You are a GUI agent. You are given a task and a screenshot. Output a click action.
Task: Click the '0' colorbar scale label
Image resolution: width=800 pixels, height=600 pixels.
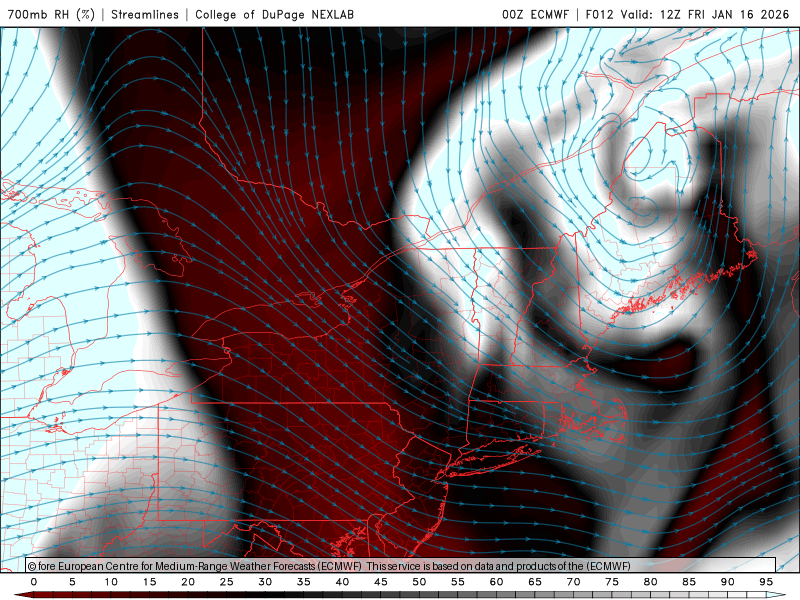tap(34, 582)
